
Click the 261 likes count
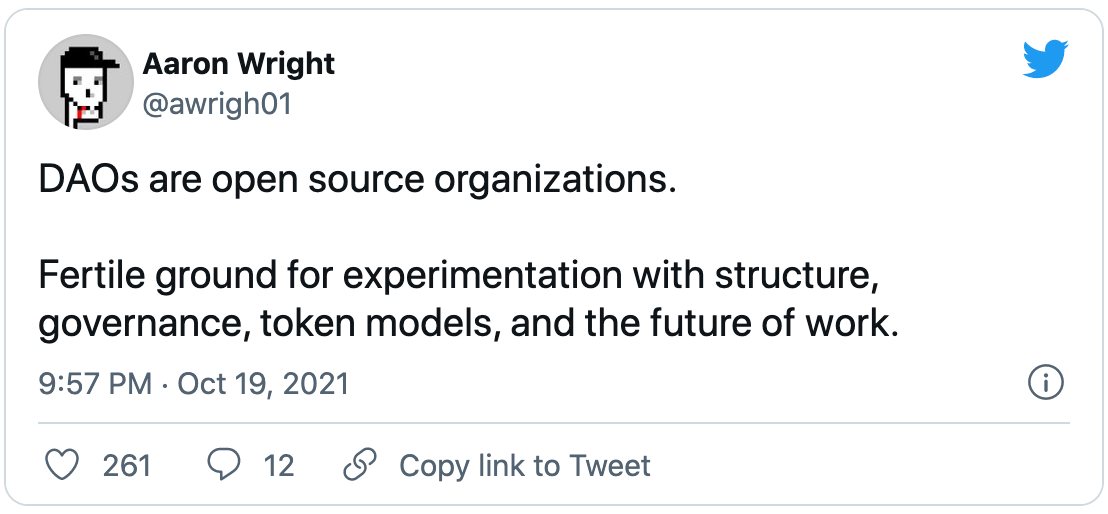126,465
